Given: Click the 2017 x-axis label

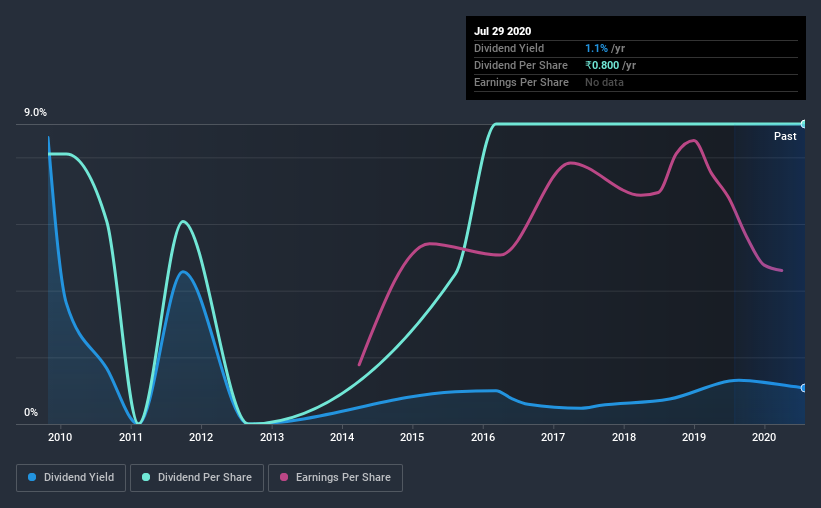Looking at the screenshot, I should click(553, 437).
